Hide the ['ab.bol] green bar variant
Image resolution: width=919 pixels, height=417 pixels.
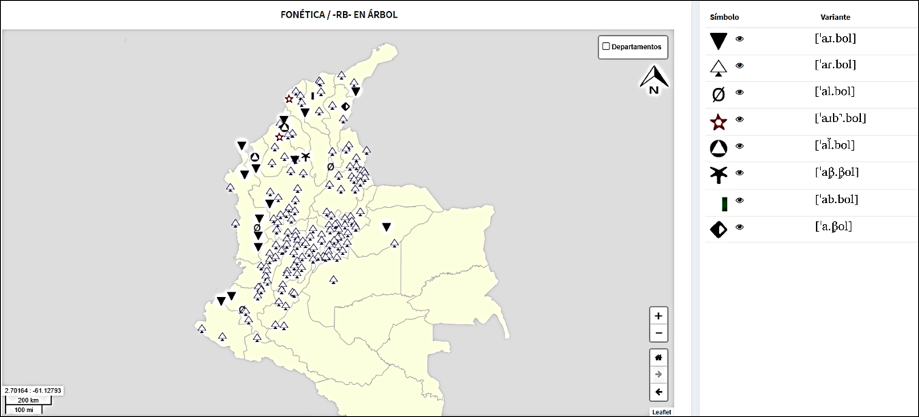coord(740,201)
